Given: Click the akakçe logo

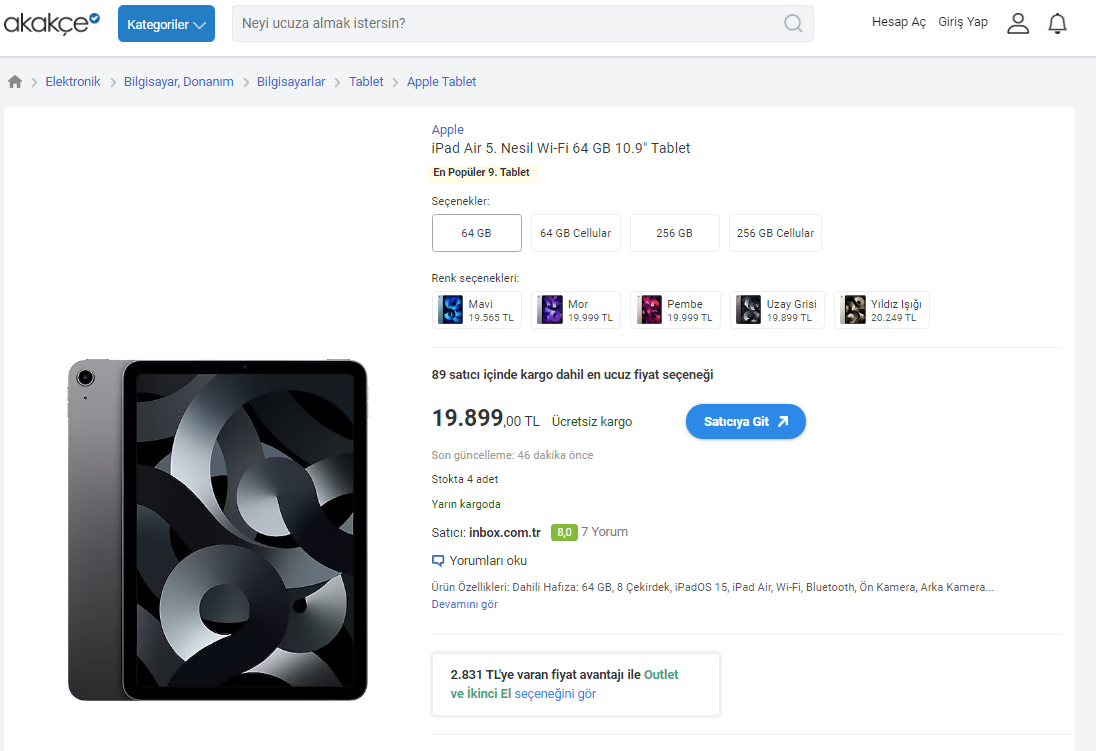Looking at the screenshot, I should point(52,23).
